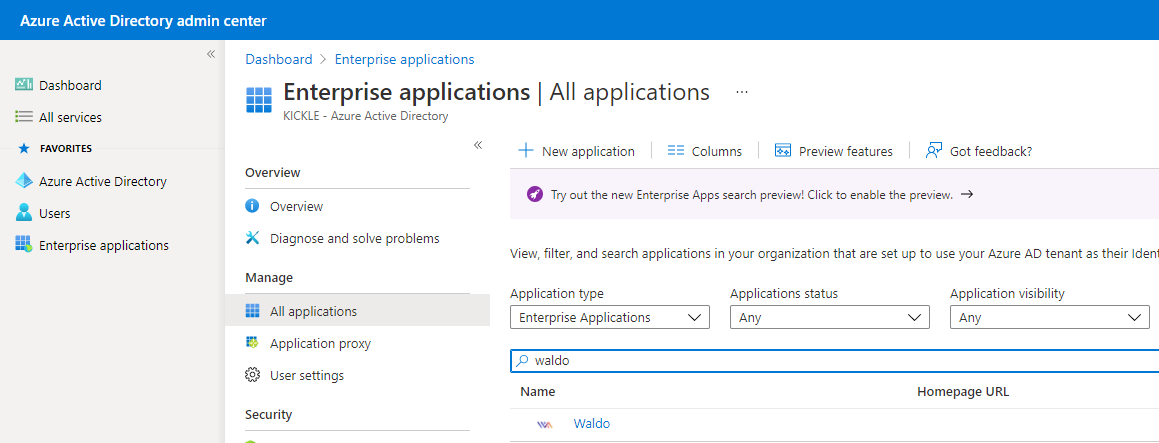Open the Waldo application link
The image size is (1159, 443).
(591, 424)
